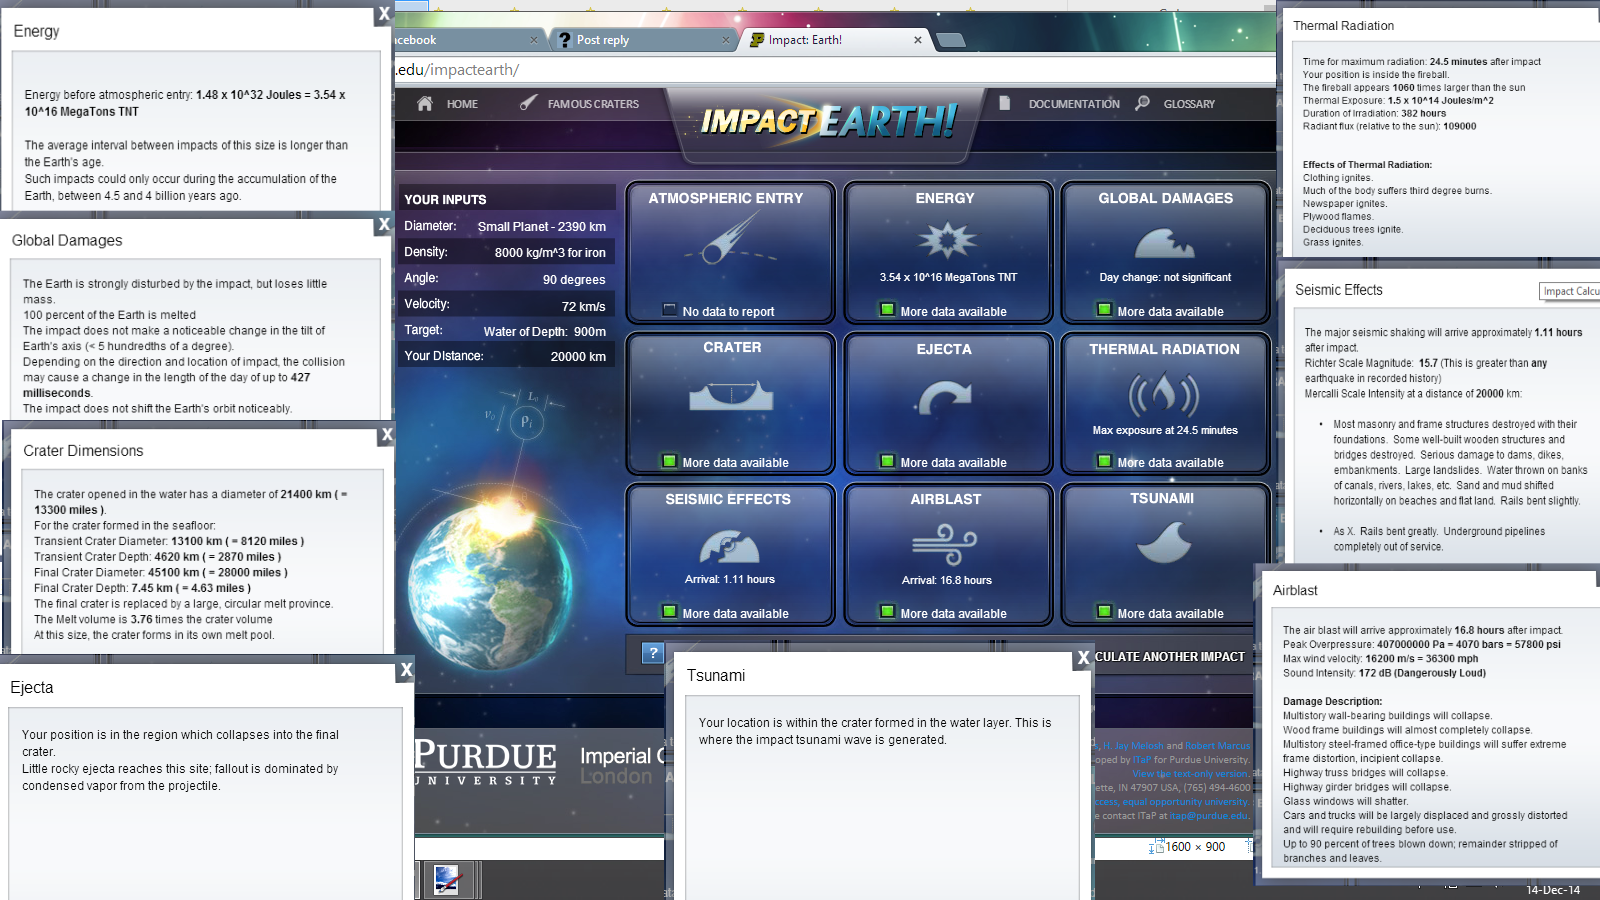This screenshot has width=1600, height=900.
Task: Close the Global Damages popup with its X
Action: (383, 225)
